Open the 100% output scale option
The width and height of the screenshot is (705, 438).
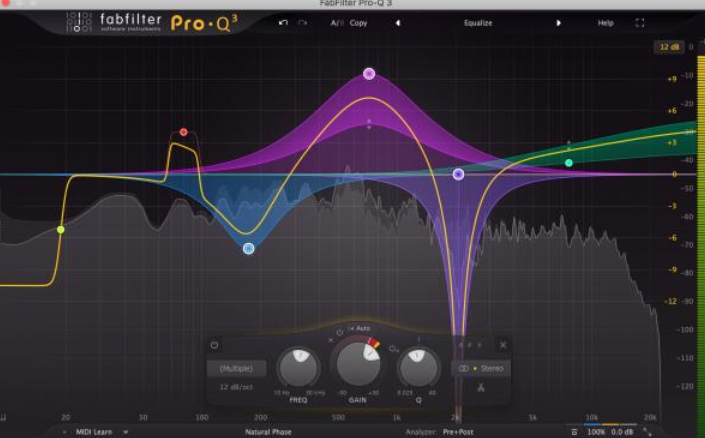coord(596,432)
